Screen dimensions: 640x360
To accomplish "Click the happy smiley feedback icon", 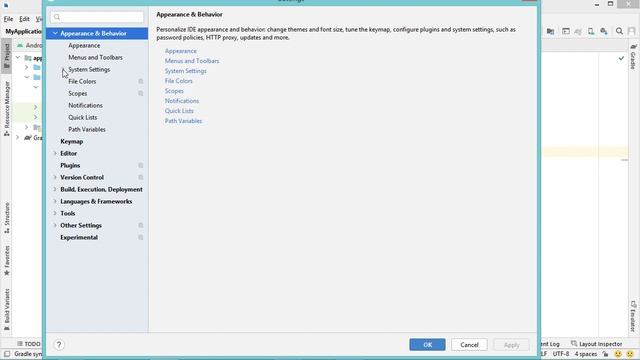I will [618, 354].
